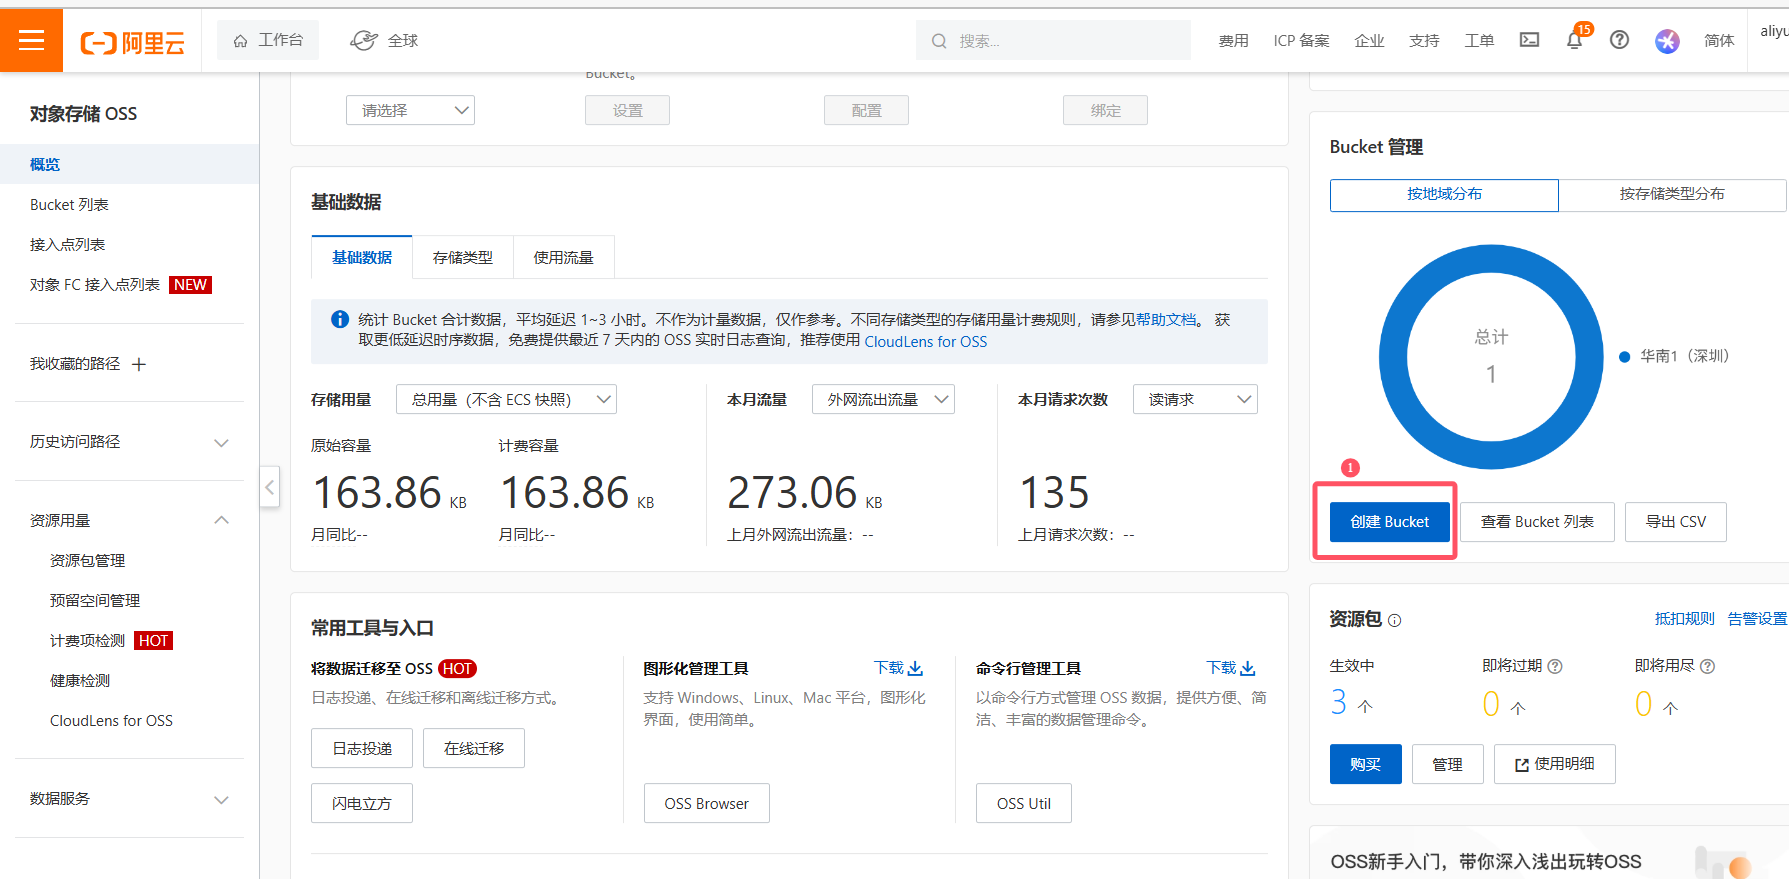Open the 帮助文档 link

pyautogui.click(x=1166, y=319)
